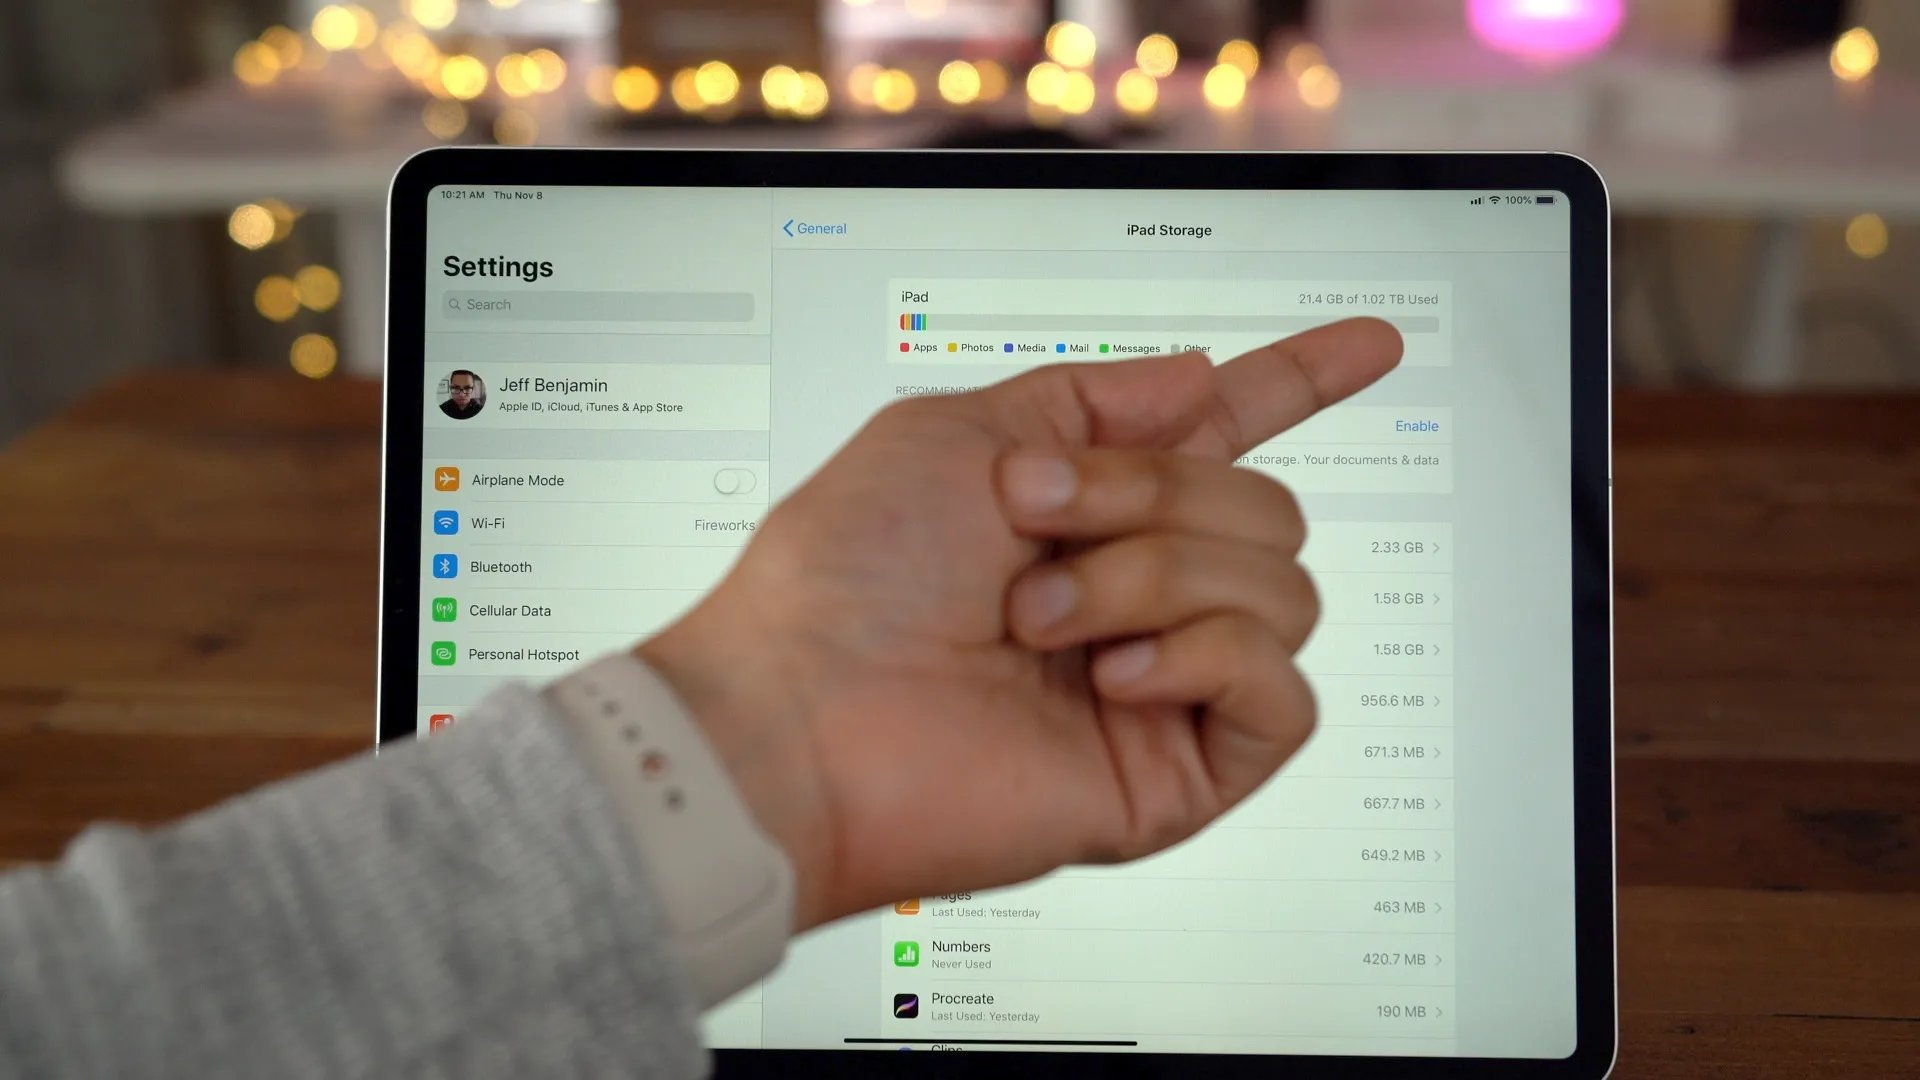The image size is (1920, 1080).
Task: Expand Pages app storage details
Action: point(1168,907)
